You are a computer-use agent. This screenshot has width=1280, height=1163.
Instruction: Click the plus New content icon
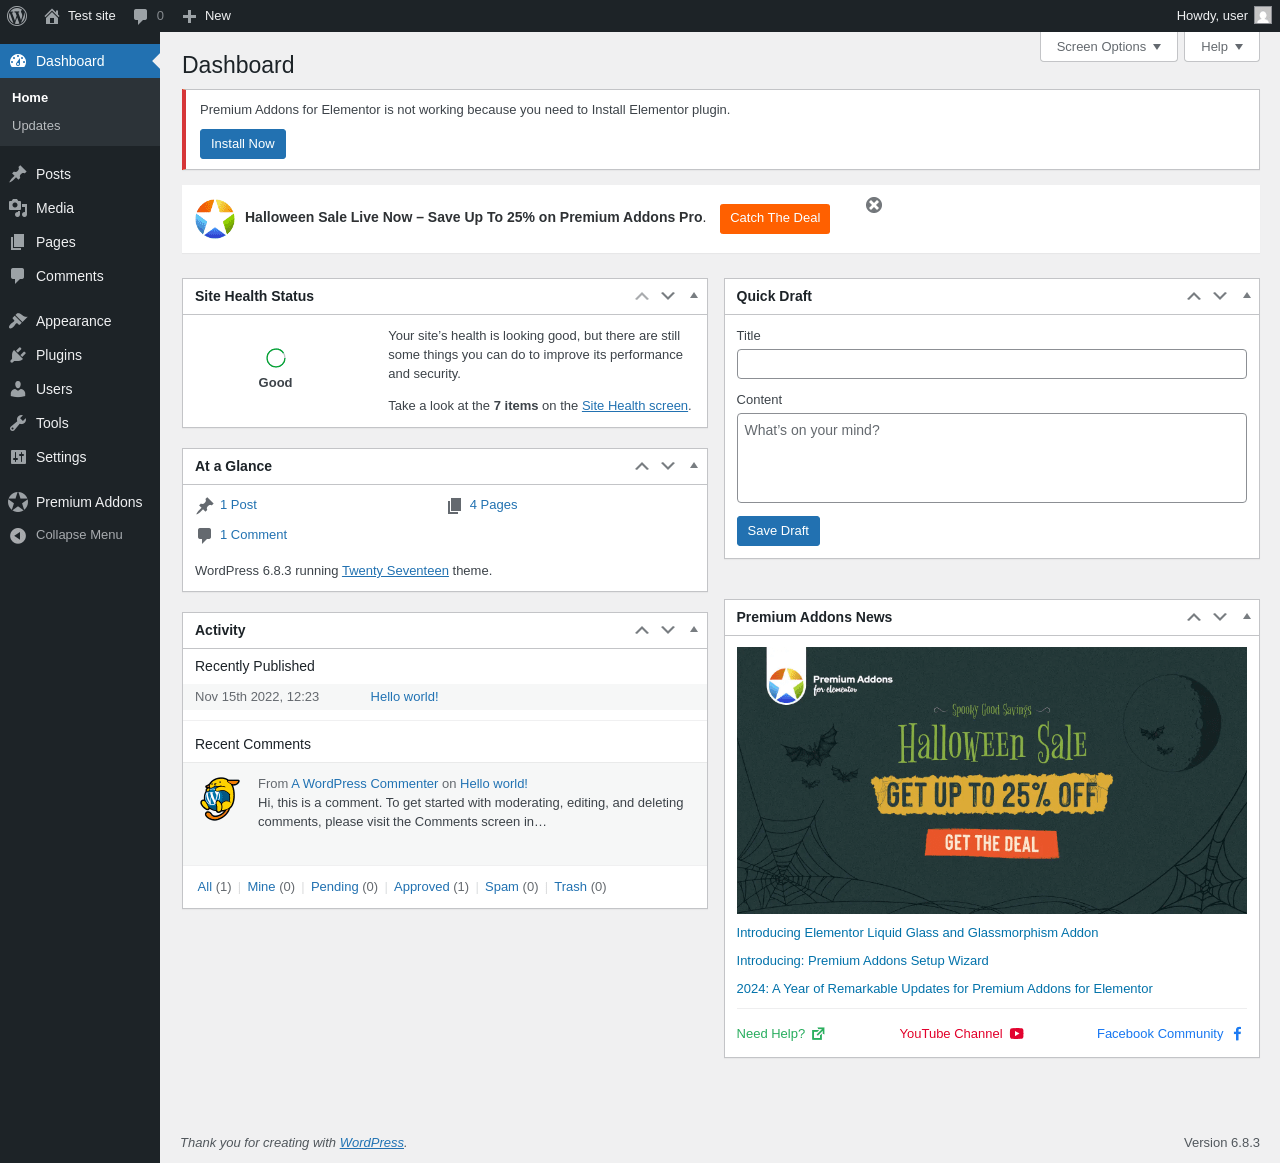pyautogui.click(x=189, y=16)
